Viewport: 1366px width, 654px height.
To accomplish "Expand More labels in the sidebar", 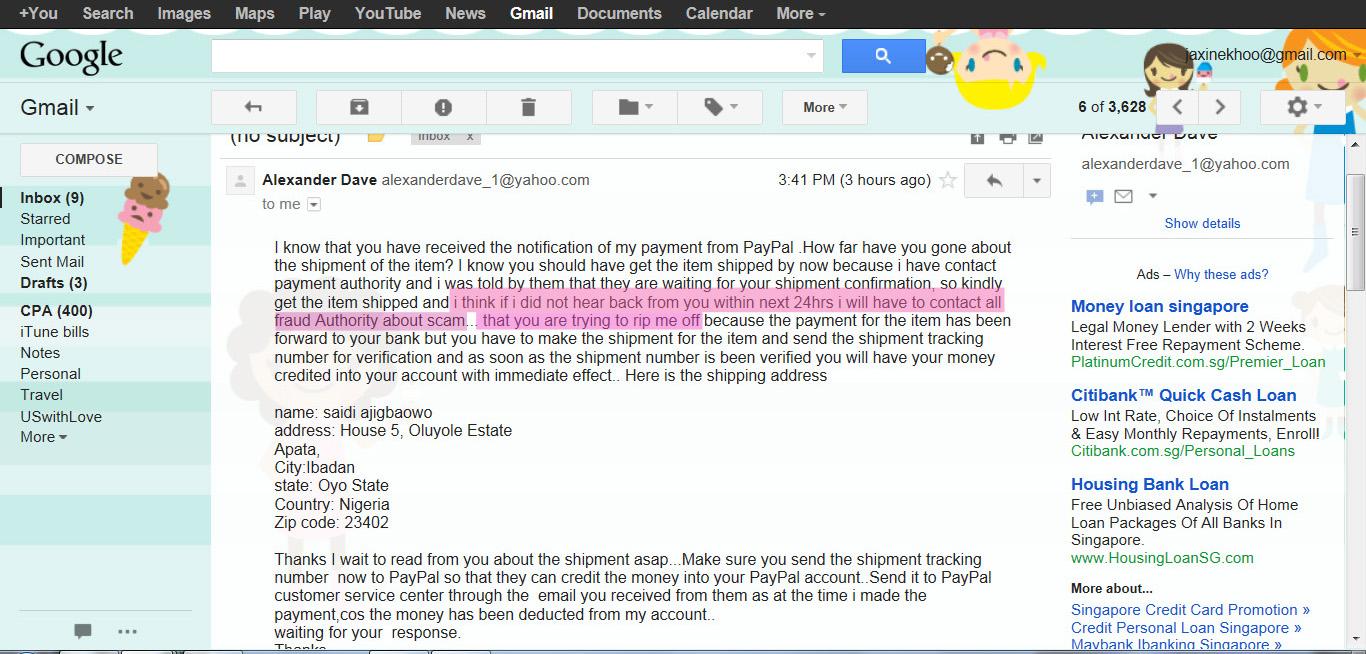I will [x=44, y=437].
